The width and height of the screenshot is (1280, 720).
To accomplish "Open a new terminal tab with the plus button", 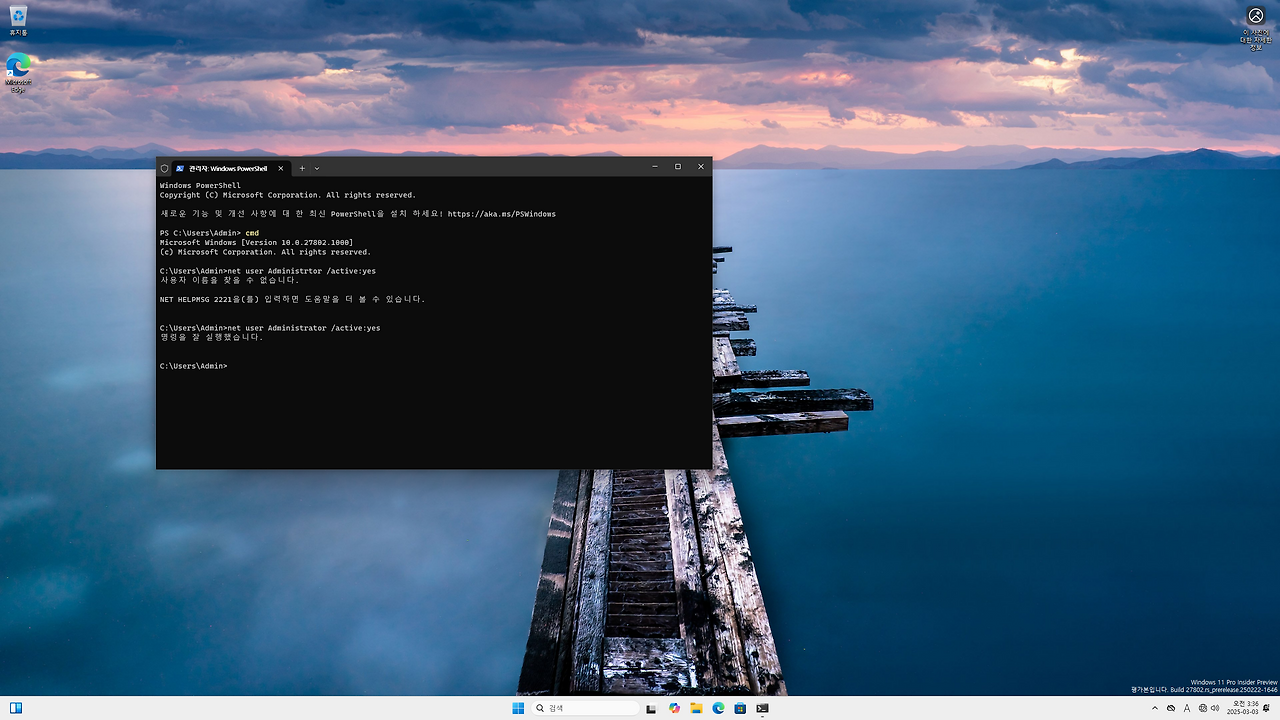I will [302, 168].
